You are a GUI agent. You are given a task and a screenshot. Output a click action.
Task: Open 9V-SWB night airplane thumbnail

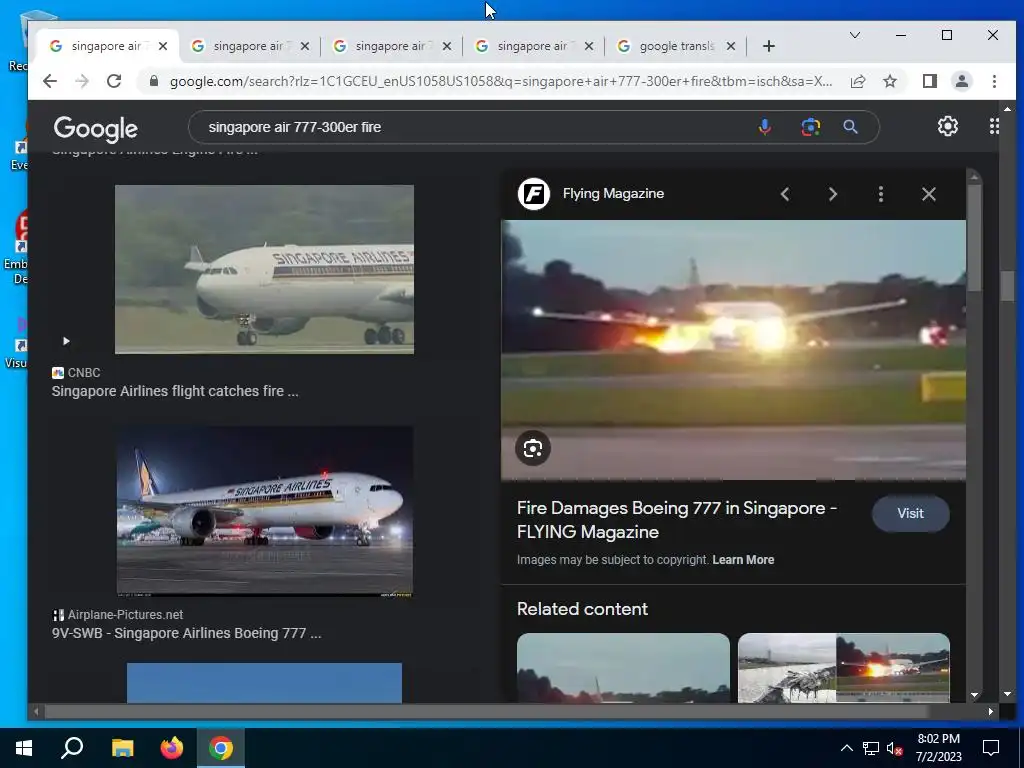pyautogui.click(x=264, y=511)
